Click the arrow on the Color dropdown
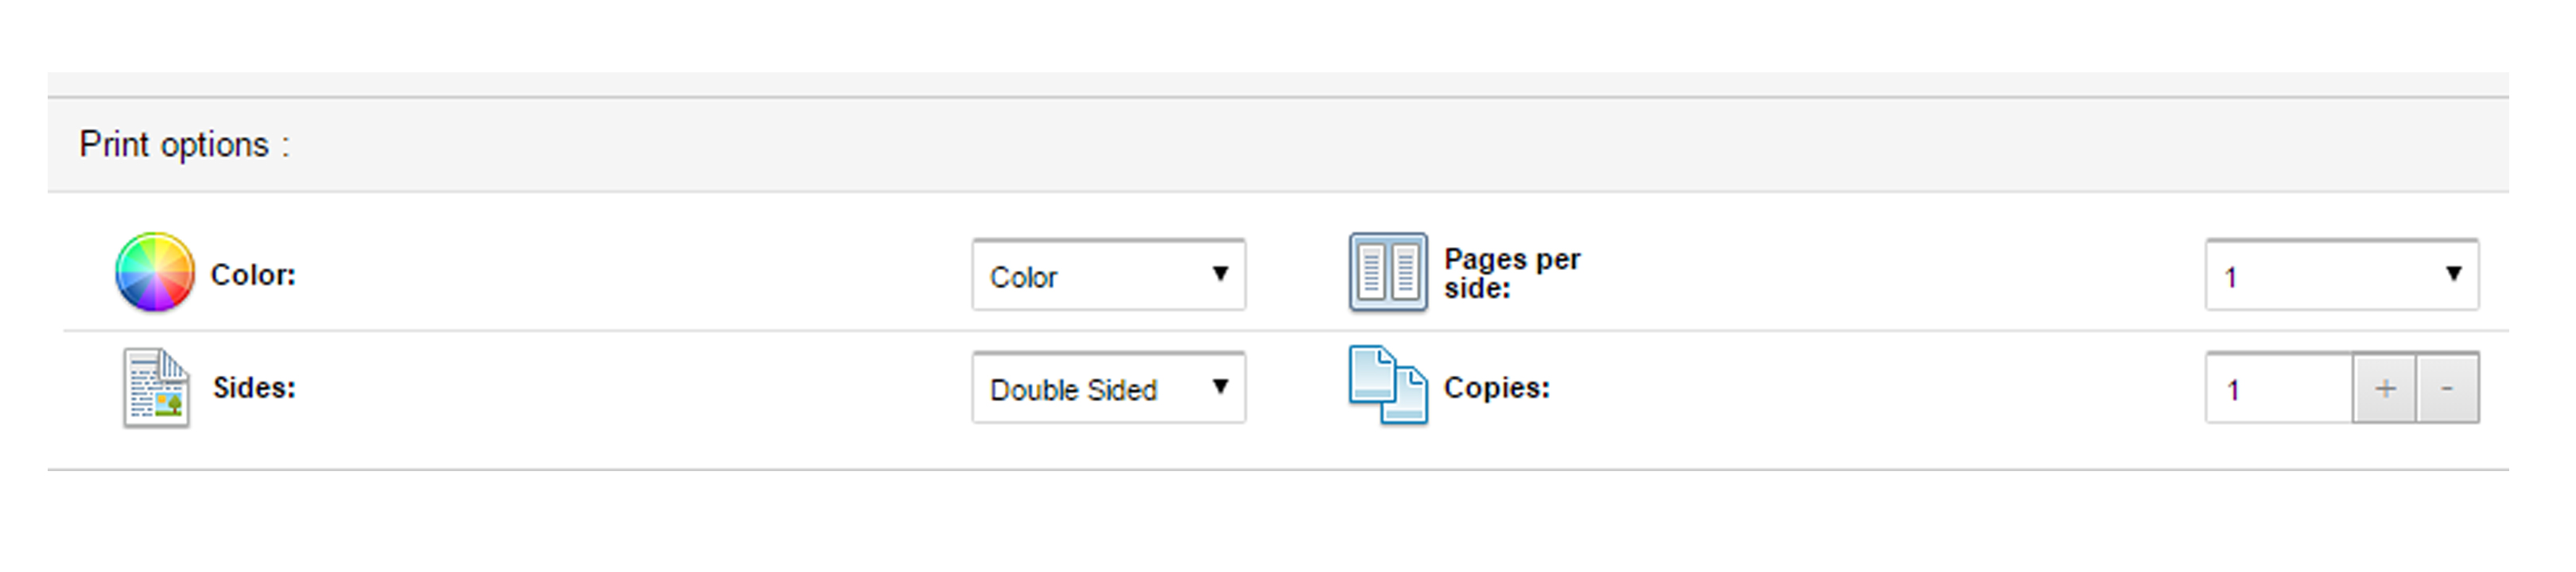 pos(1219,274)
